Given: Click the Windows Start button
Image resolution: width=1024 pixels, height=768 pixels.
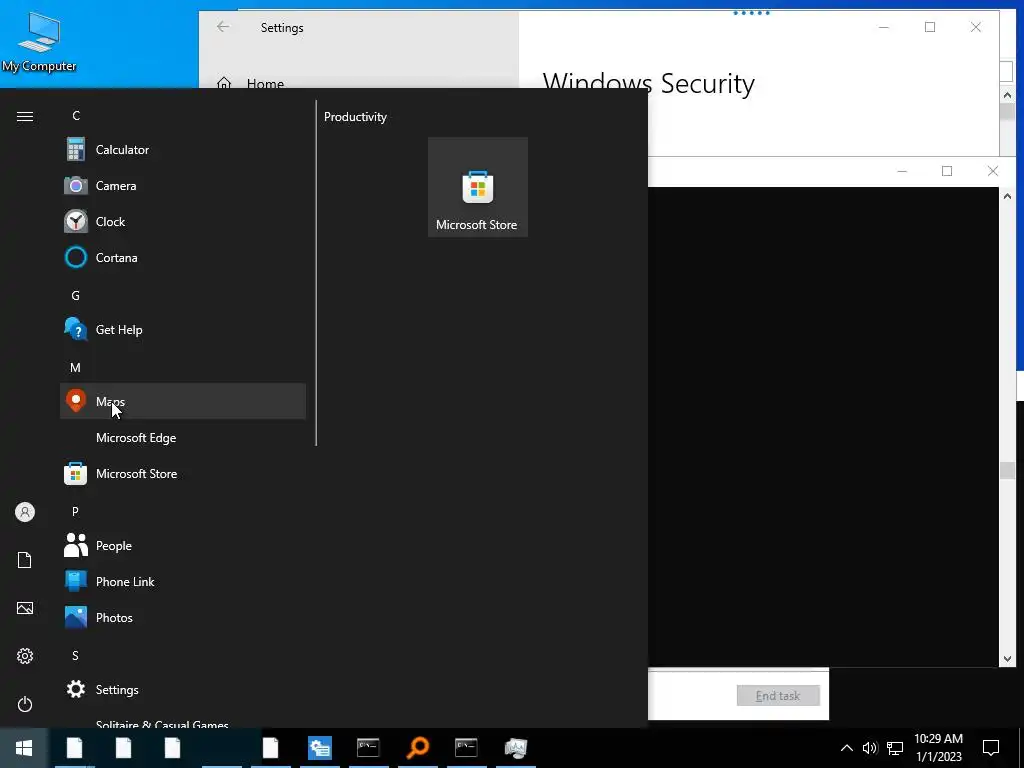Looking at the screenshot, I should (x=24, y=748).
